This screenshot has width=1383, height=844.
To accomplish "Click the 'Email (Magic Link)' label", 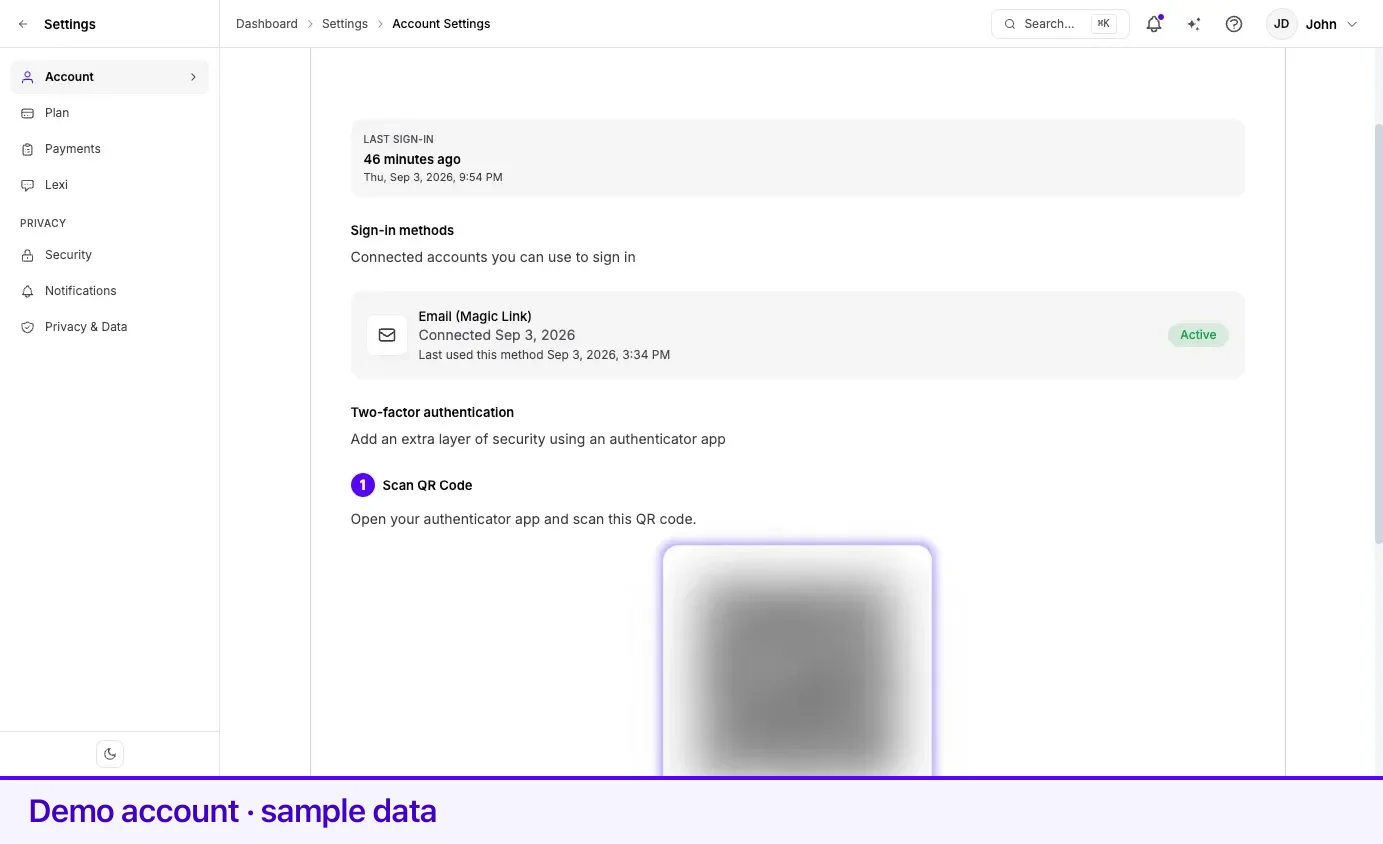I will 475,316.
